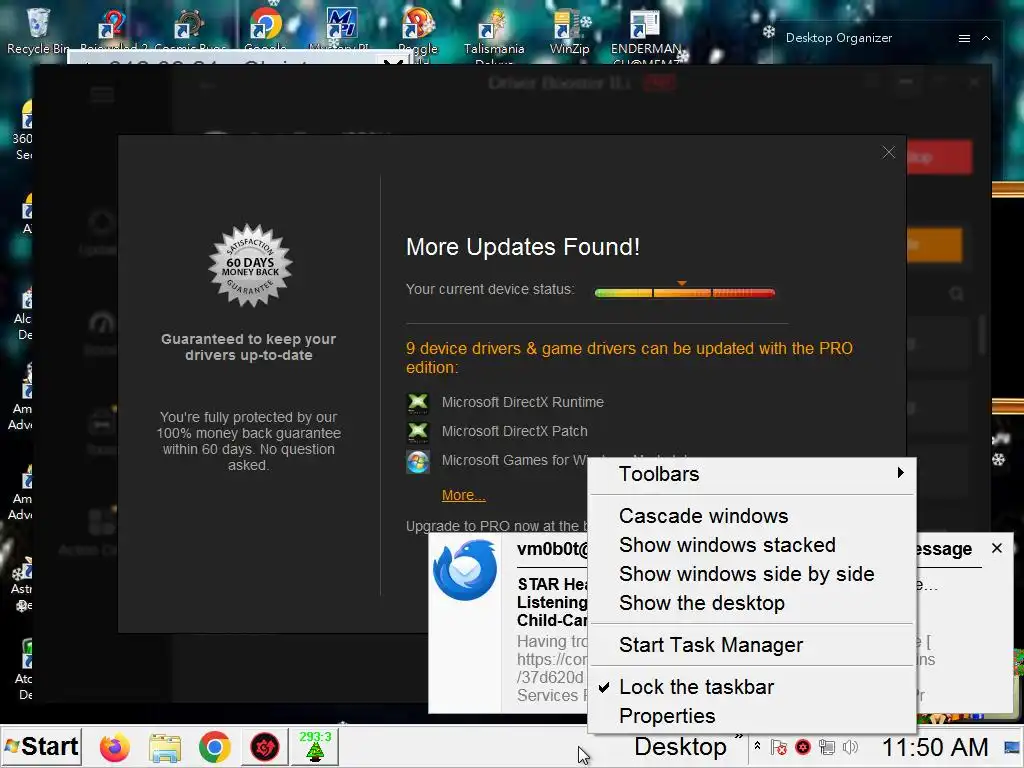Click the Desktop toolbar label
Image resolution: width=1024 pixels, height=768 pixels.
coord(680,746)
